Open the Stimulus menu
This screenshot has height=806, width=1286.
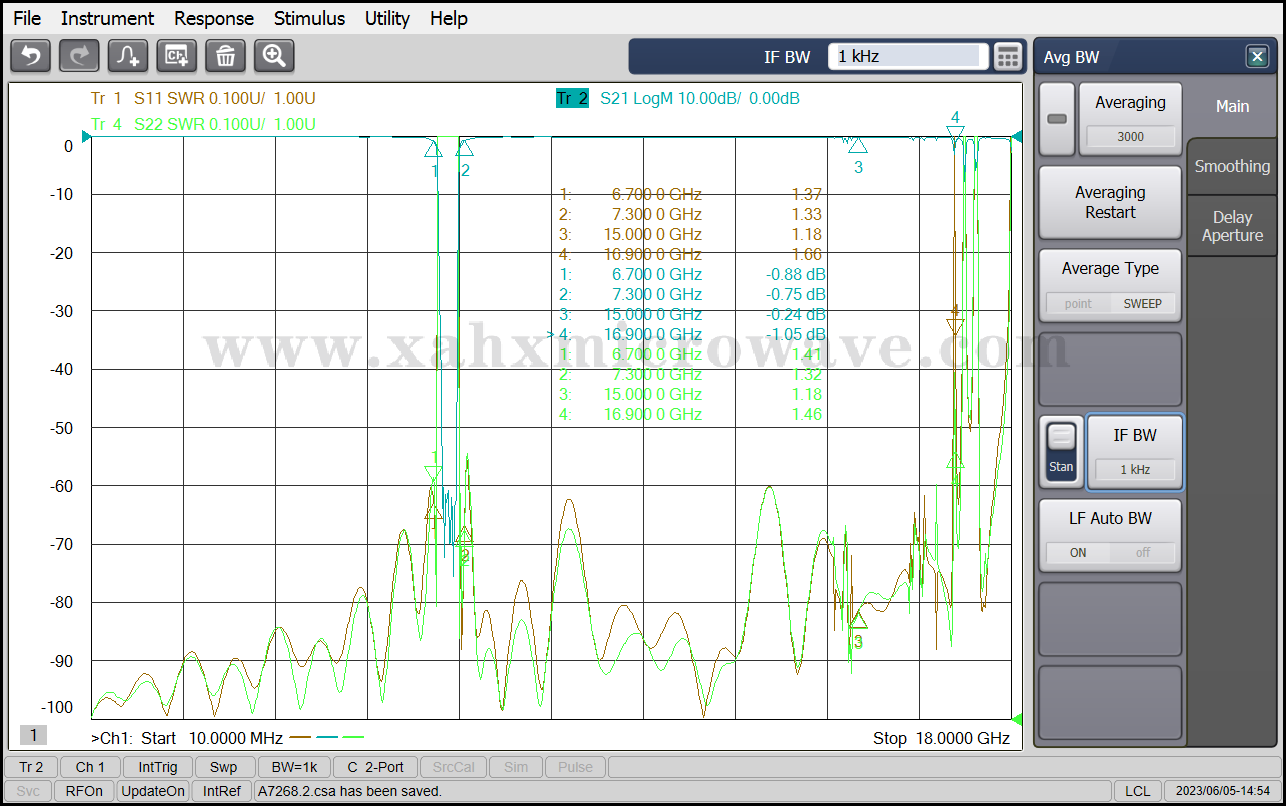309,18
